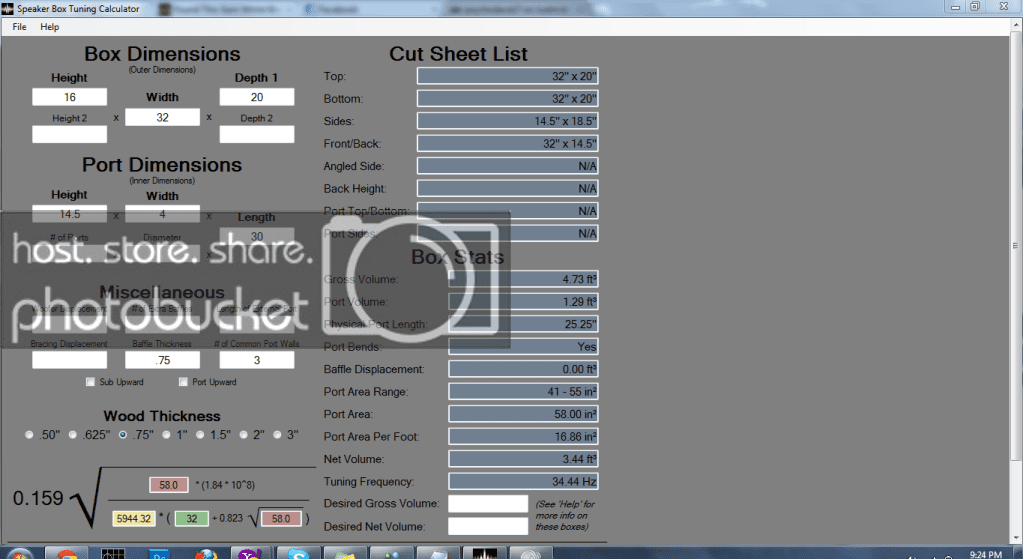The width and height of the screenshot is (1023, 559).
Task: Open Firefox from the taskbar
Action: tap(206, 554)
